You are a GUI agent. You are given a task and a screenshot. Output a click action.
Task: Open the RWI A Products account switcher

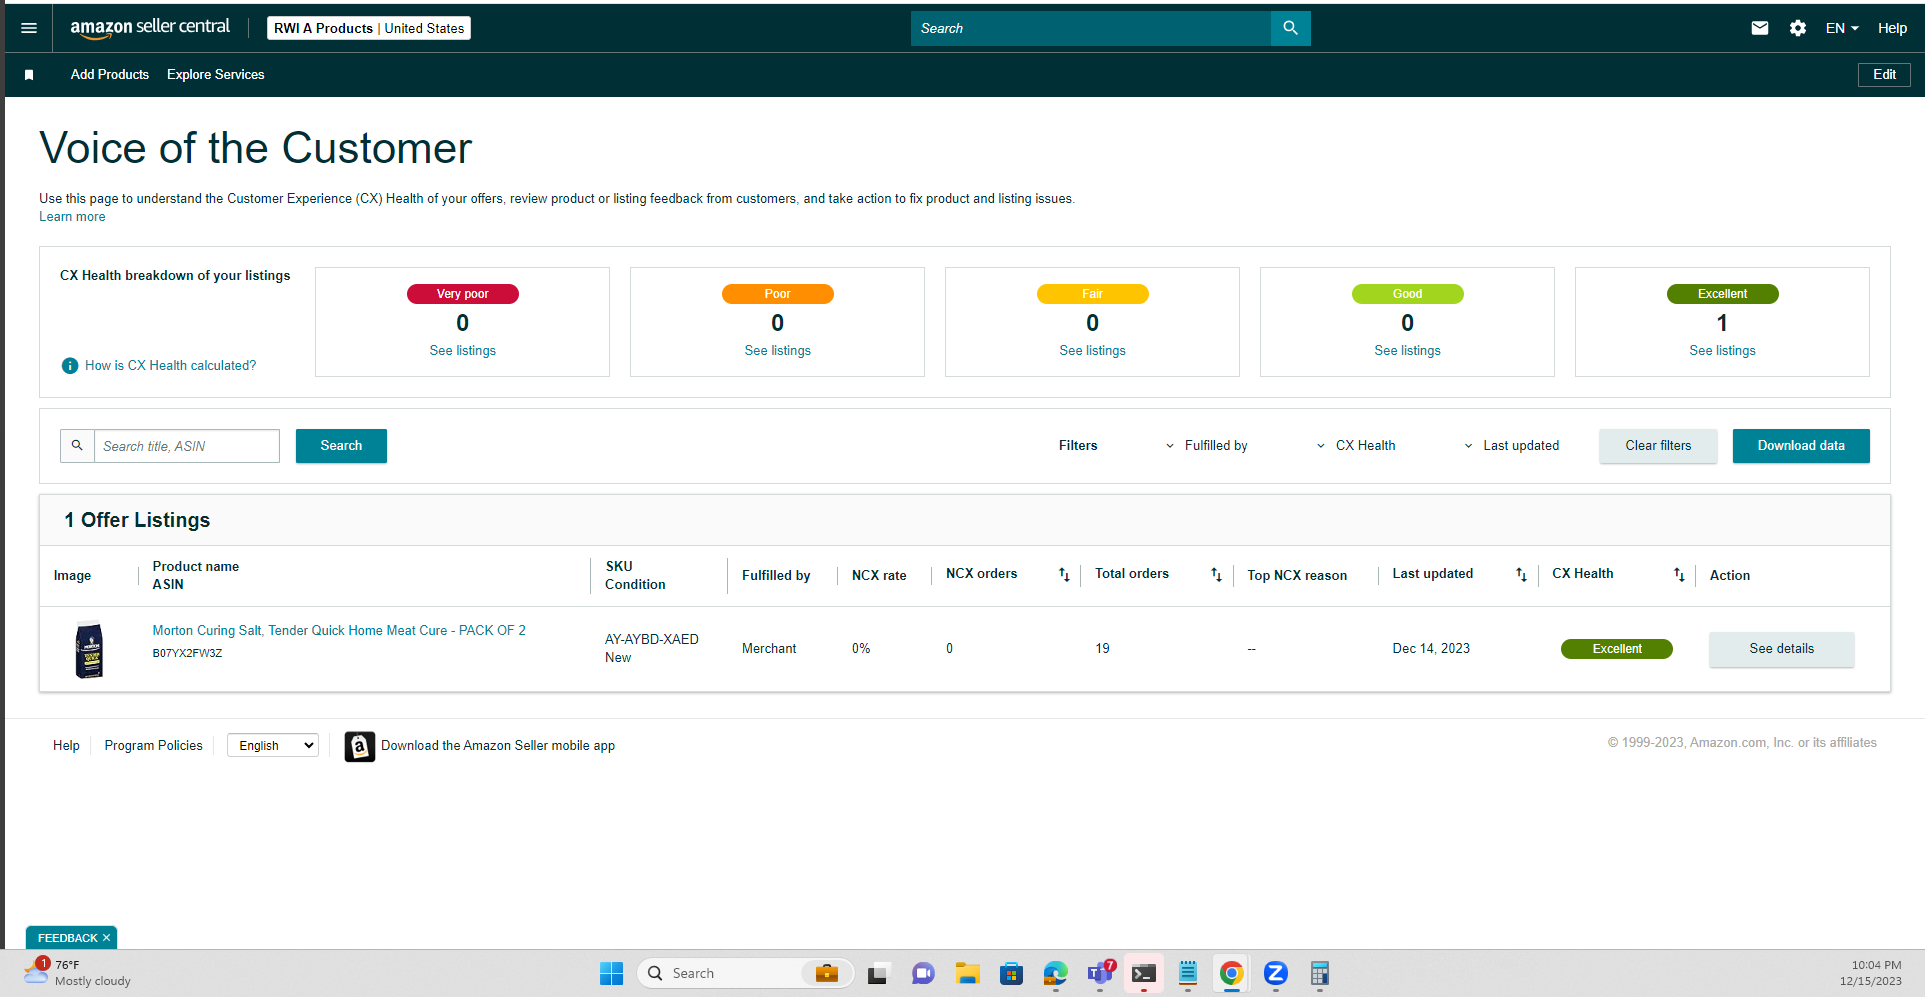[369, 28]
